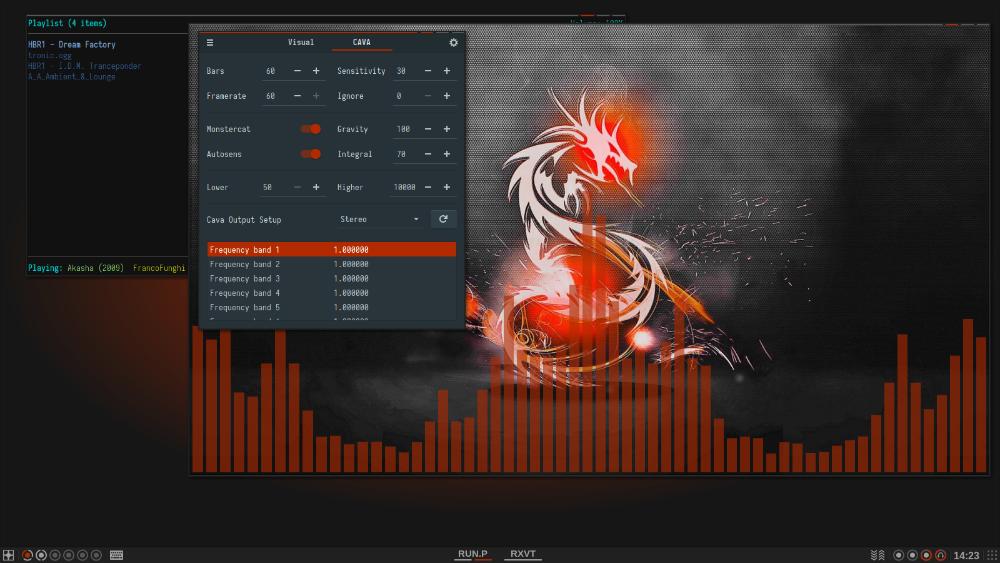
Task: Click the Ignore value field showing 0
Action: (406, 96)
